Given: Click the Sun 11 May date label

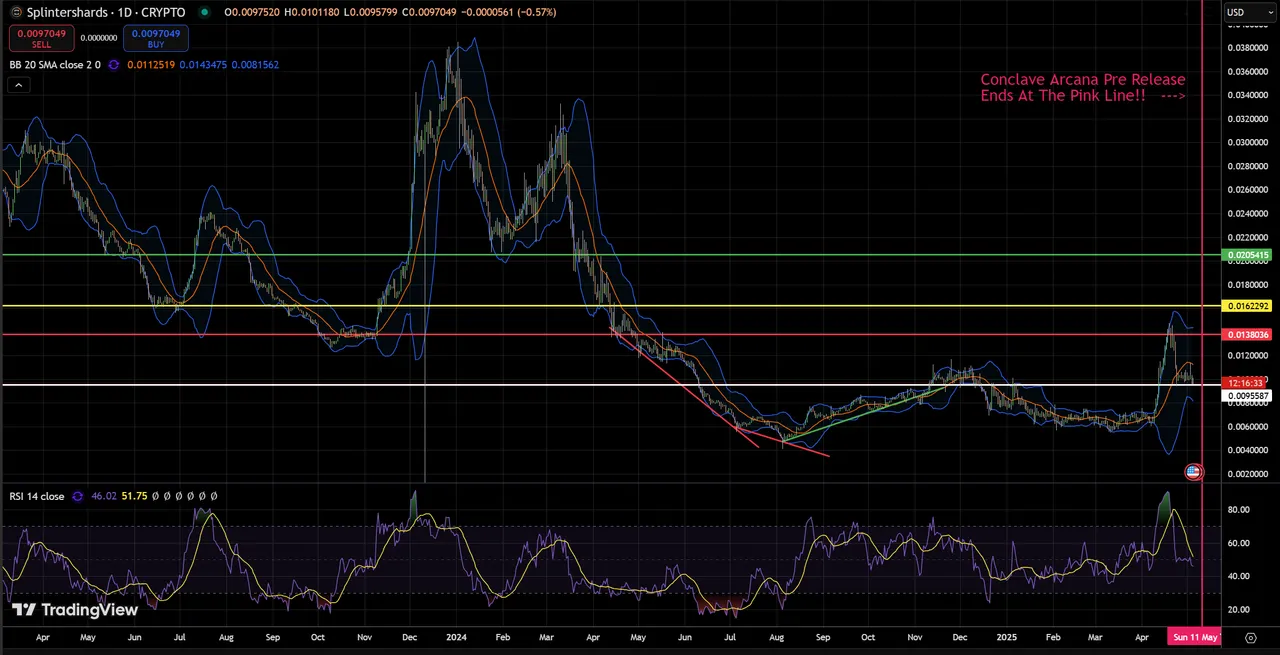Looking at the screenshot, I should tap(1196, 636).
